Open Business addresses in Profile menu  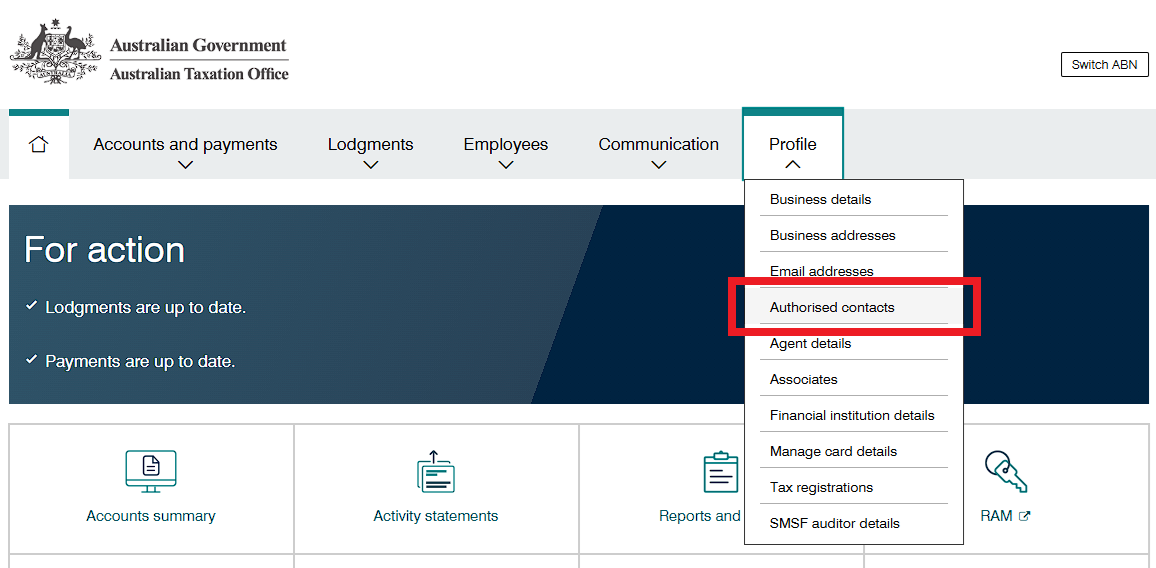(832, 235)
